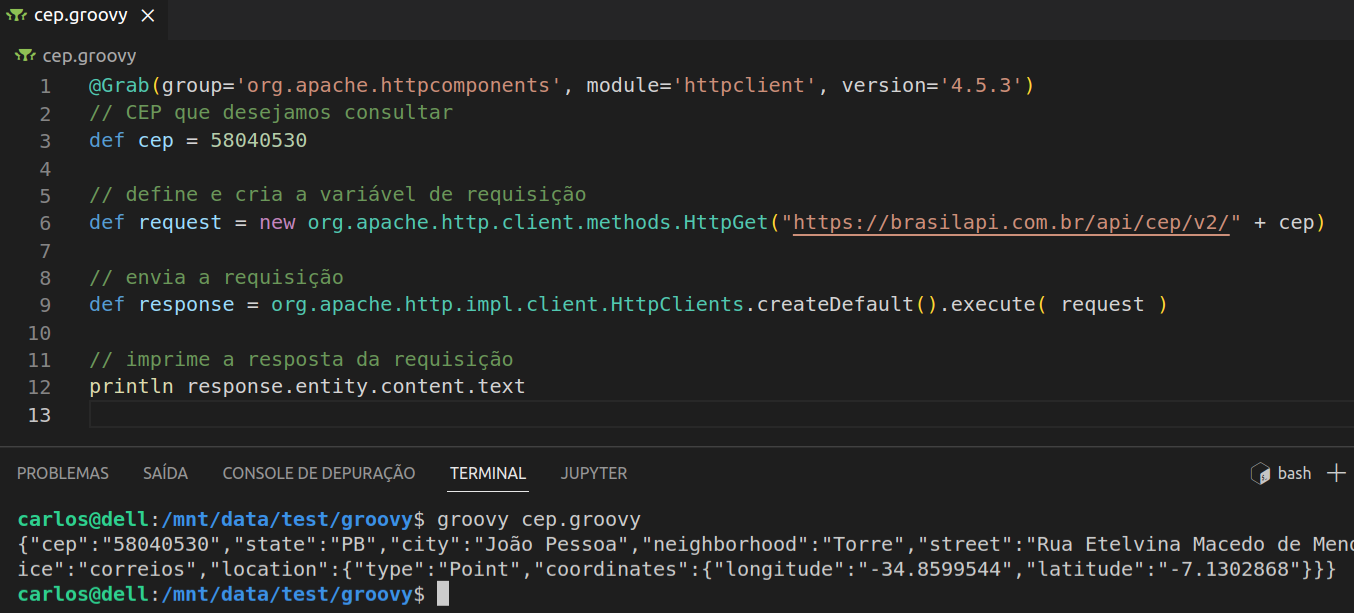Open the brasilapi.com.br link in the code
This screenshot has height=613, width=1354.
tap(1010, 222)
